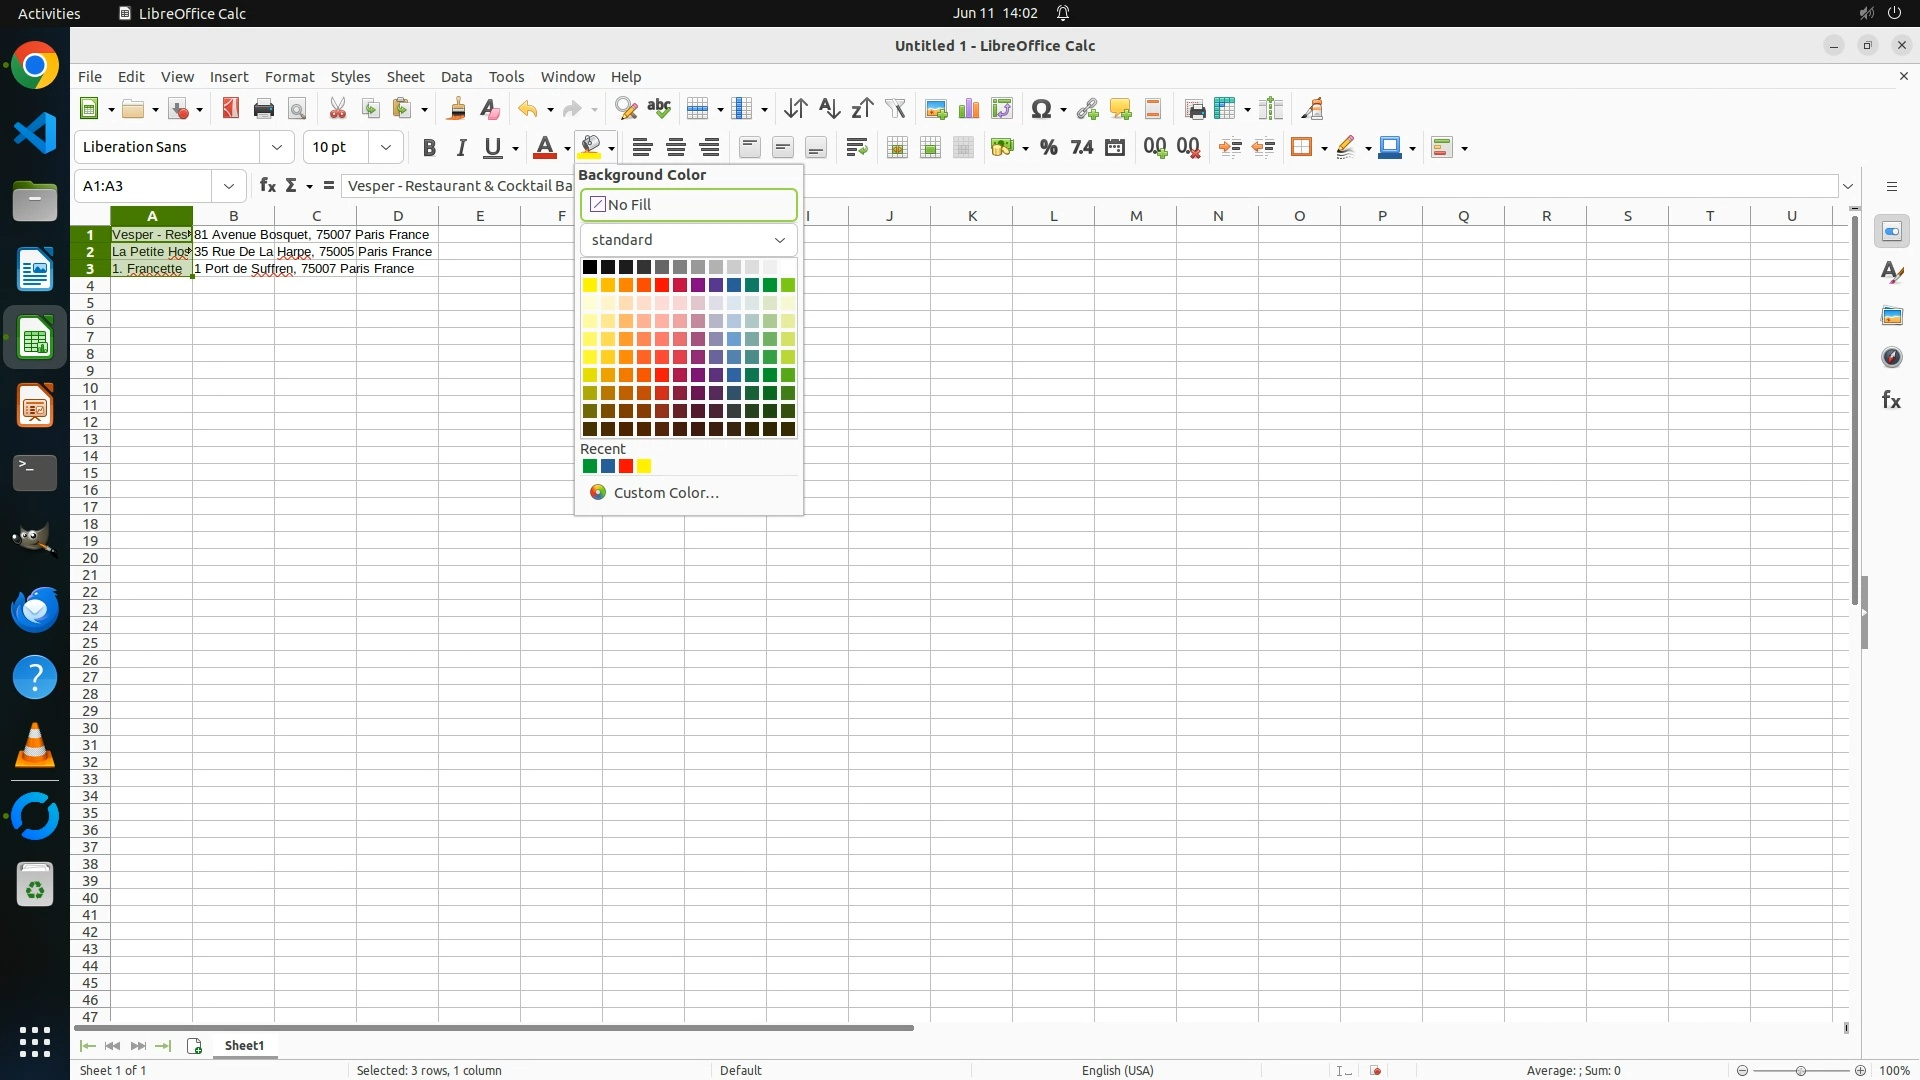Open the Format menu
Image resolution: width=1920 pixels, height=1080 pixels.
[x=289, y=77]
